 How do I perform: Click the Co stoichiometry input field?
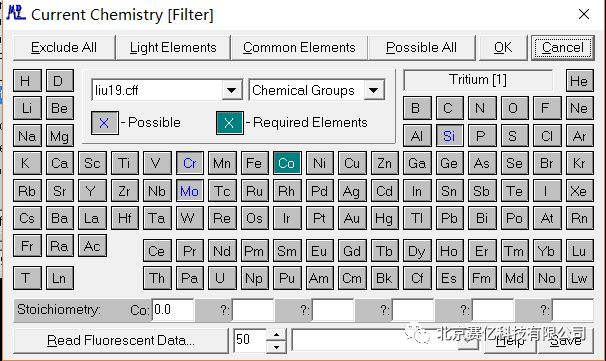point(173,310)
